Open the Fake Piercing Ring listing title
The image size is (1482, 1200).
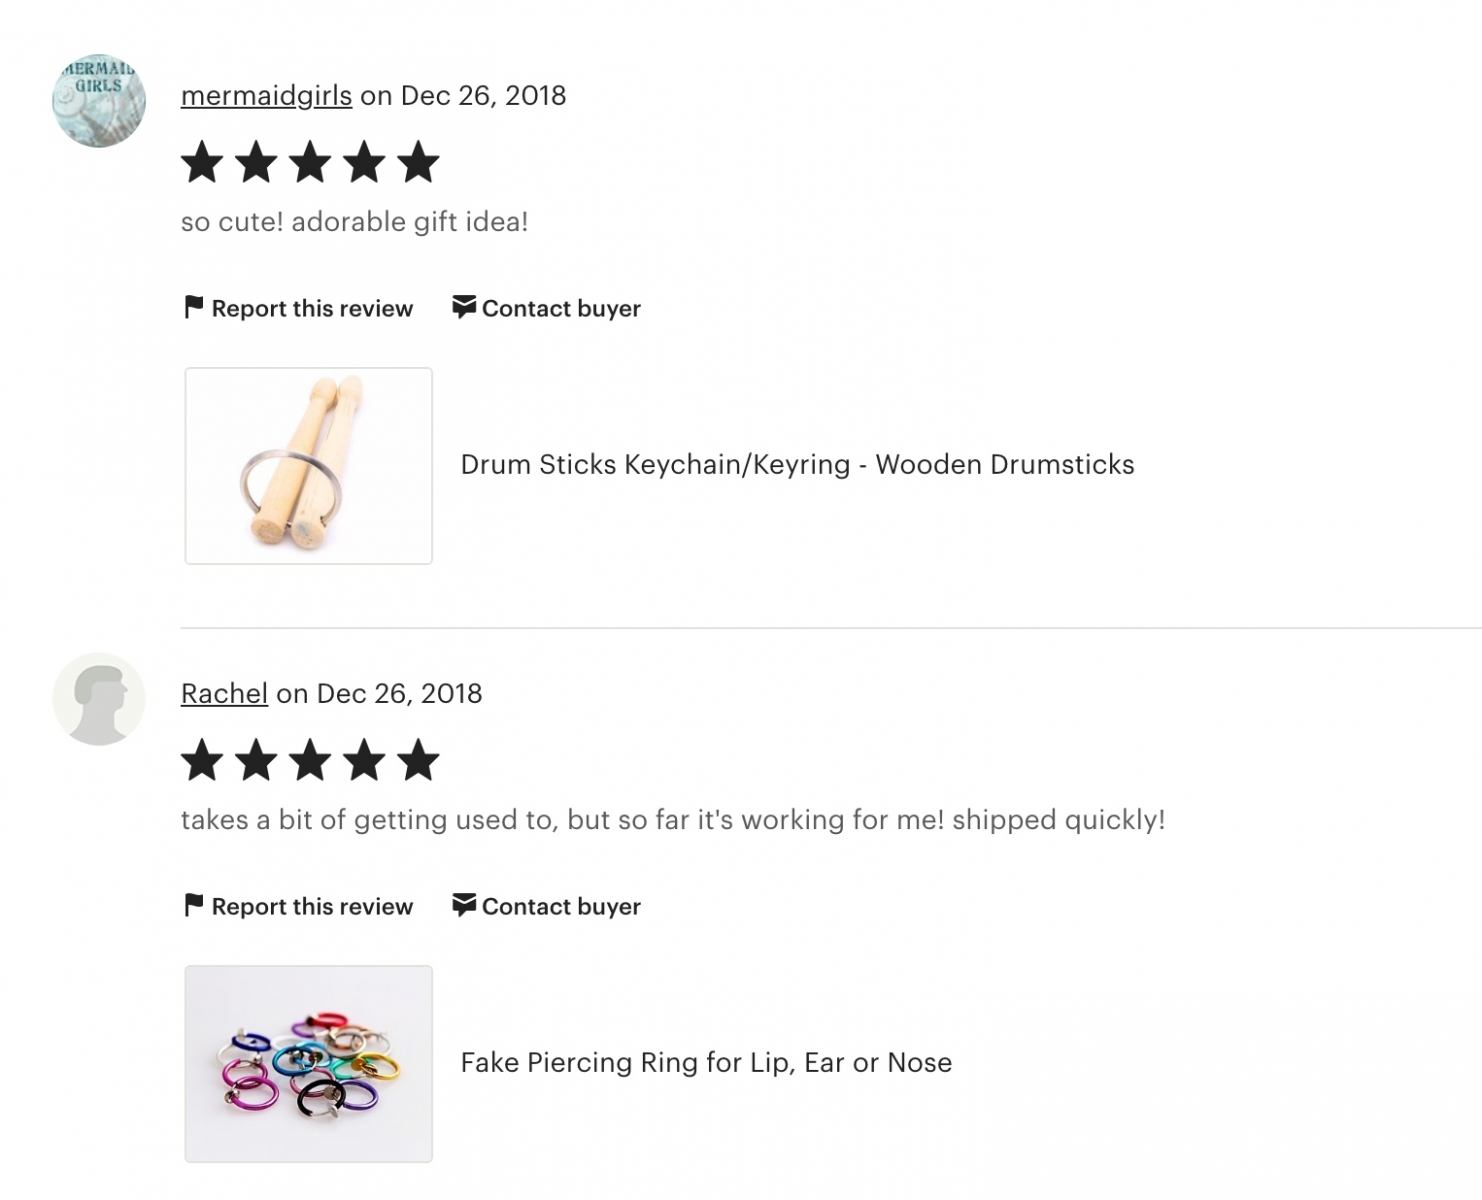click(x=706, y=1063)
